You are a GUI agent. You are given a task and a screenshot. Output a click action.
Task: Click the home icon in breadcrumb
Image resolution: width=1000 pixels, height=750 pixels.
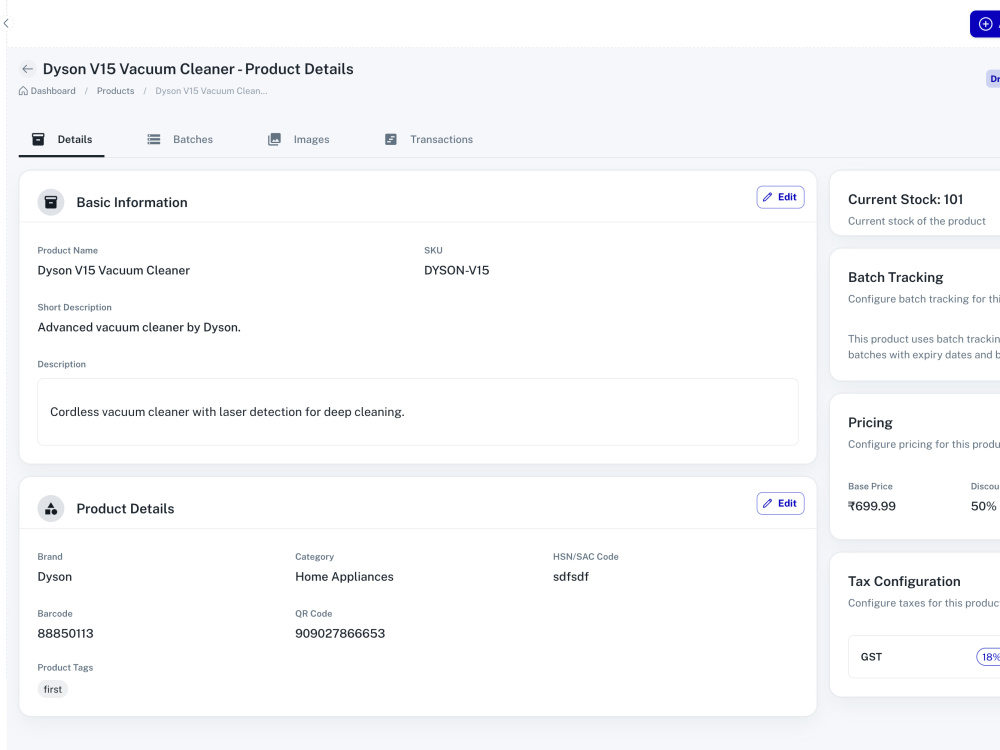23,91
